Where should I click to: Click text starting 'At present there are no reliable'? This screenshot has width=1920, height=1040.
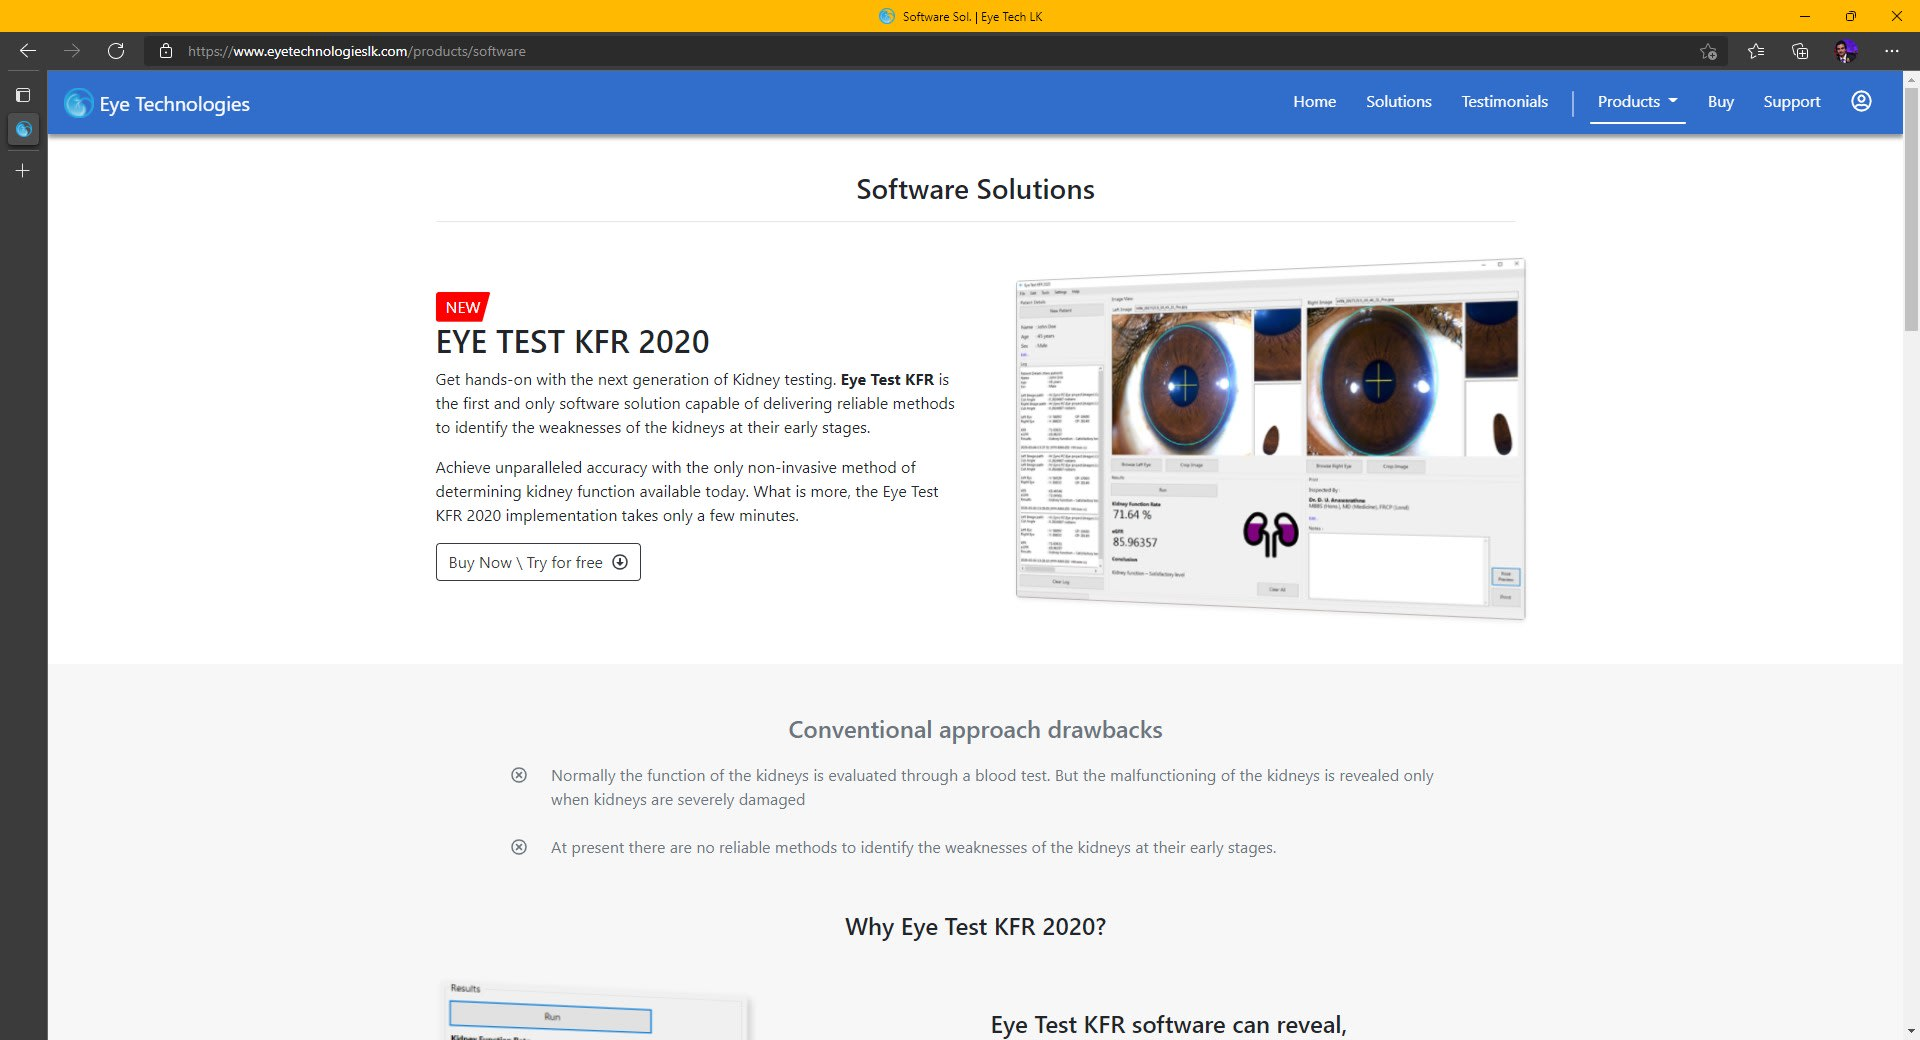tap(913, 847)
